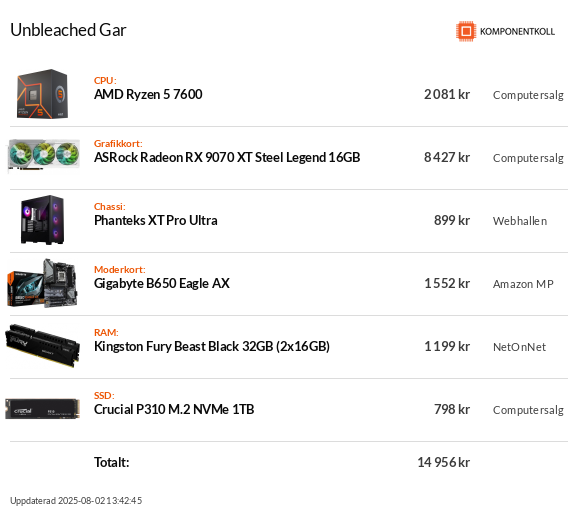Select the ASRock Radeon graphics card image

(x=44, y=155)
